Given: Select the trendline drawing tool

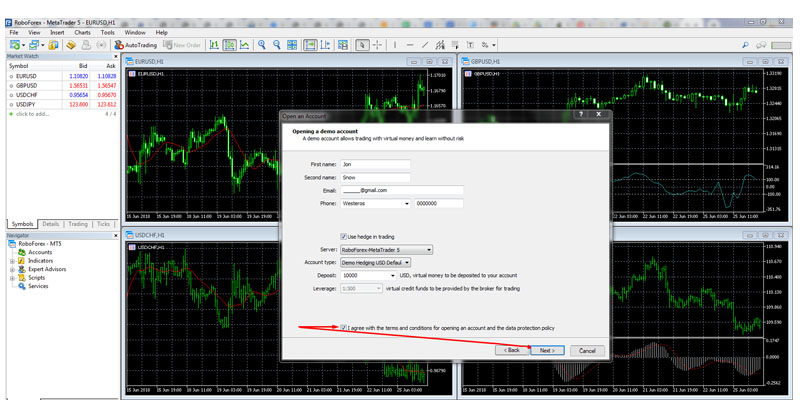Looking at the screenshot, I should tap(425, 45).
